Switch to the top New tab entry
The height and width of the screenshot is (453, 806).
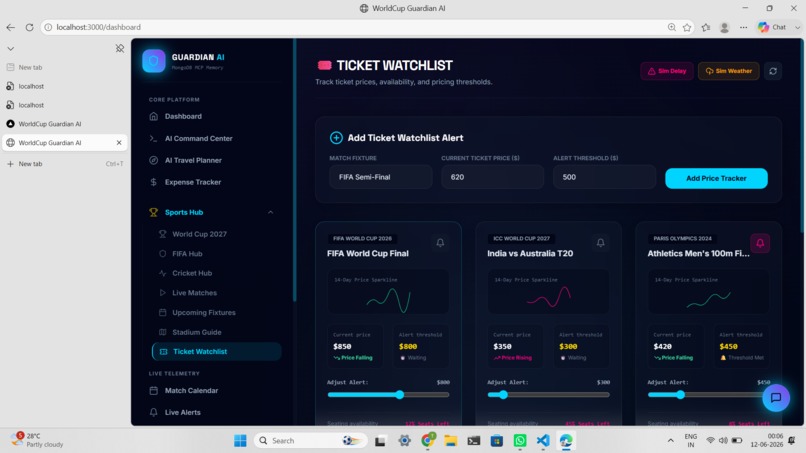(64, 67)
